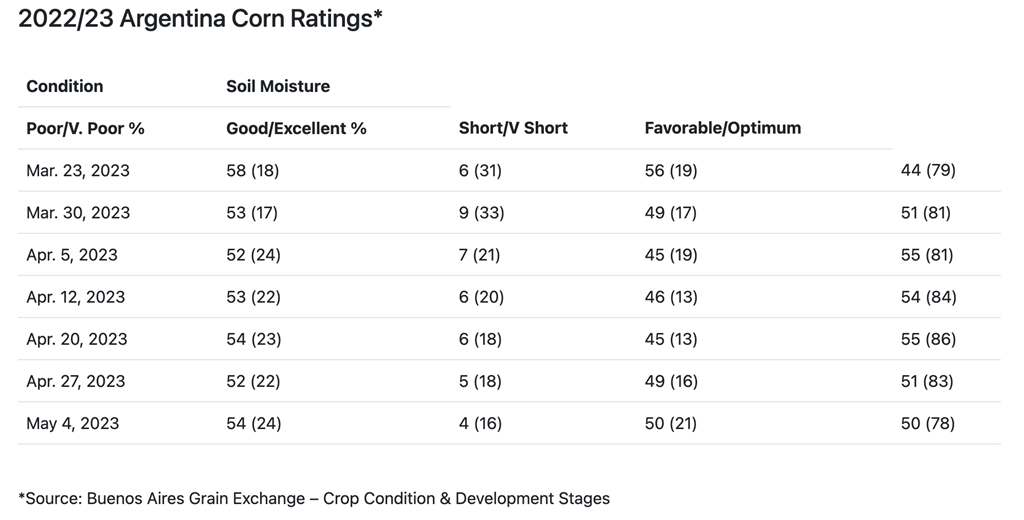Select the 'Apr. 20, 2023' row date
Screen dimensions: 1024x520
[77, 339]
